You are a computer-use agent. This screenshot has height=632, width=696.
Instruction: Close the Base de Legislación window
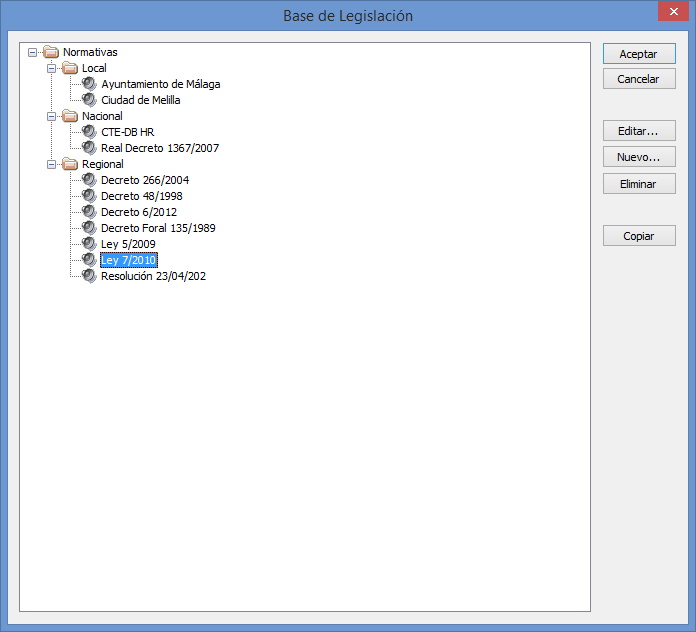673,11
